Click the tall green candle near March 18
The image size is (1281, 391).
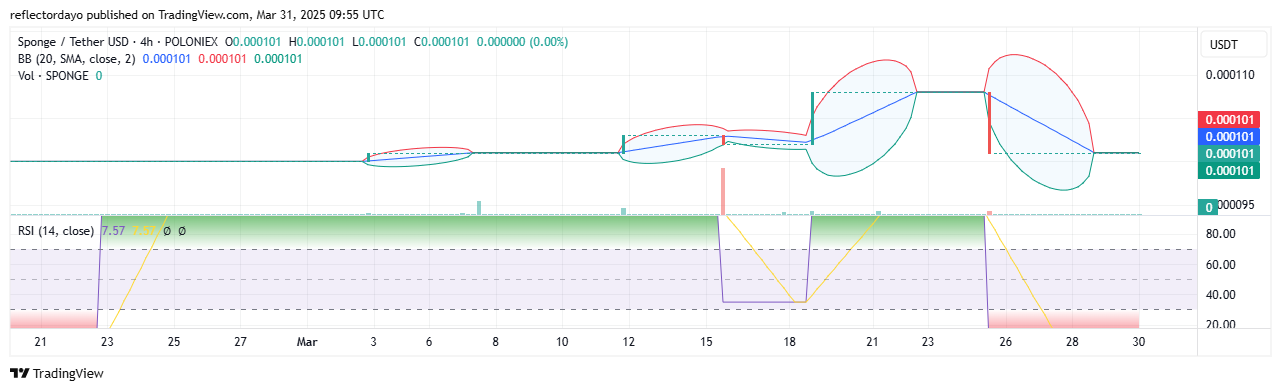pos(812,118)
